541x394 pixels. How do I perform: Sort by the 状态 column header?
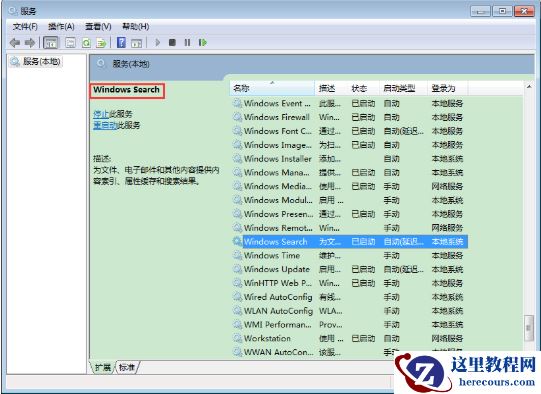coord(363,88)
